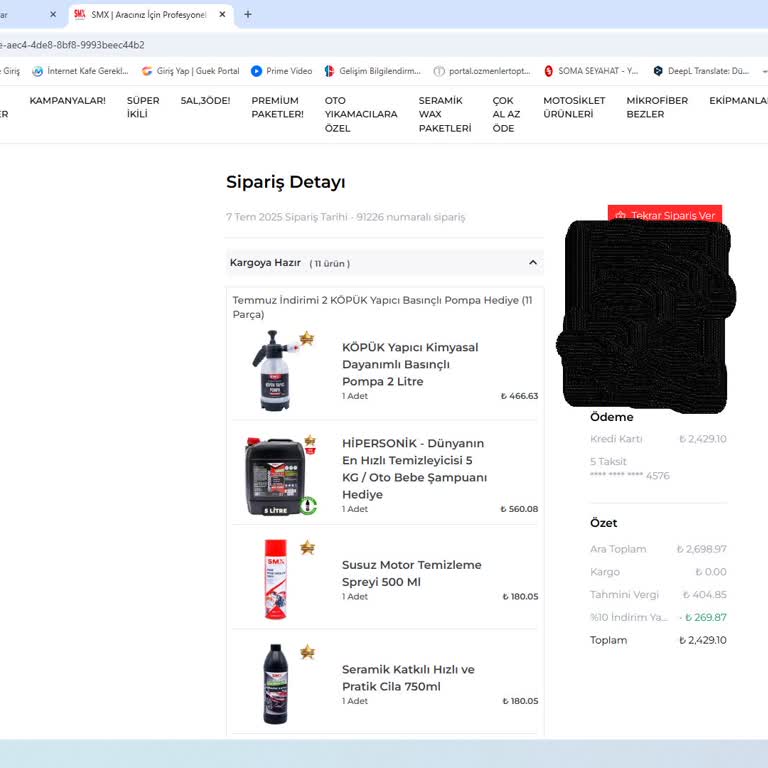The image size is (768, 768).
Task: Click KÖPÜK Yapıcı pompa product image
Action: pos(274,370)
